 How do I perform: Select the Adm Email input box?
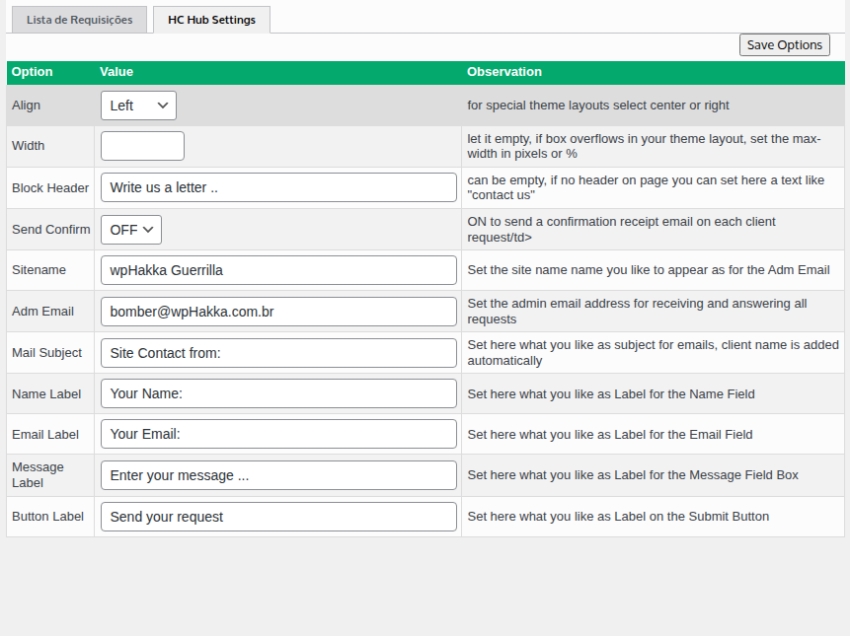coord(278,311)
